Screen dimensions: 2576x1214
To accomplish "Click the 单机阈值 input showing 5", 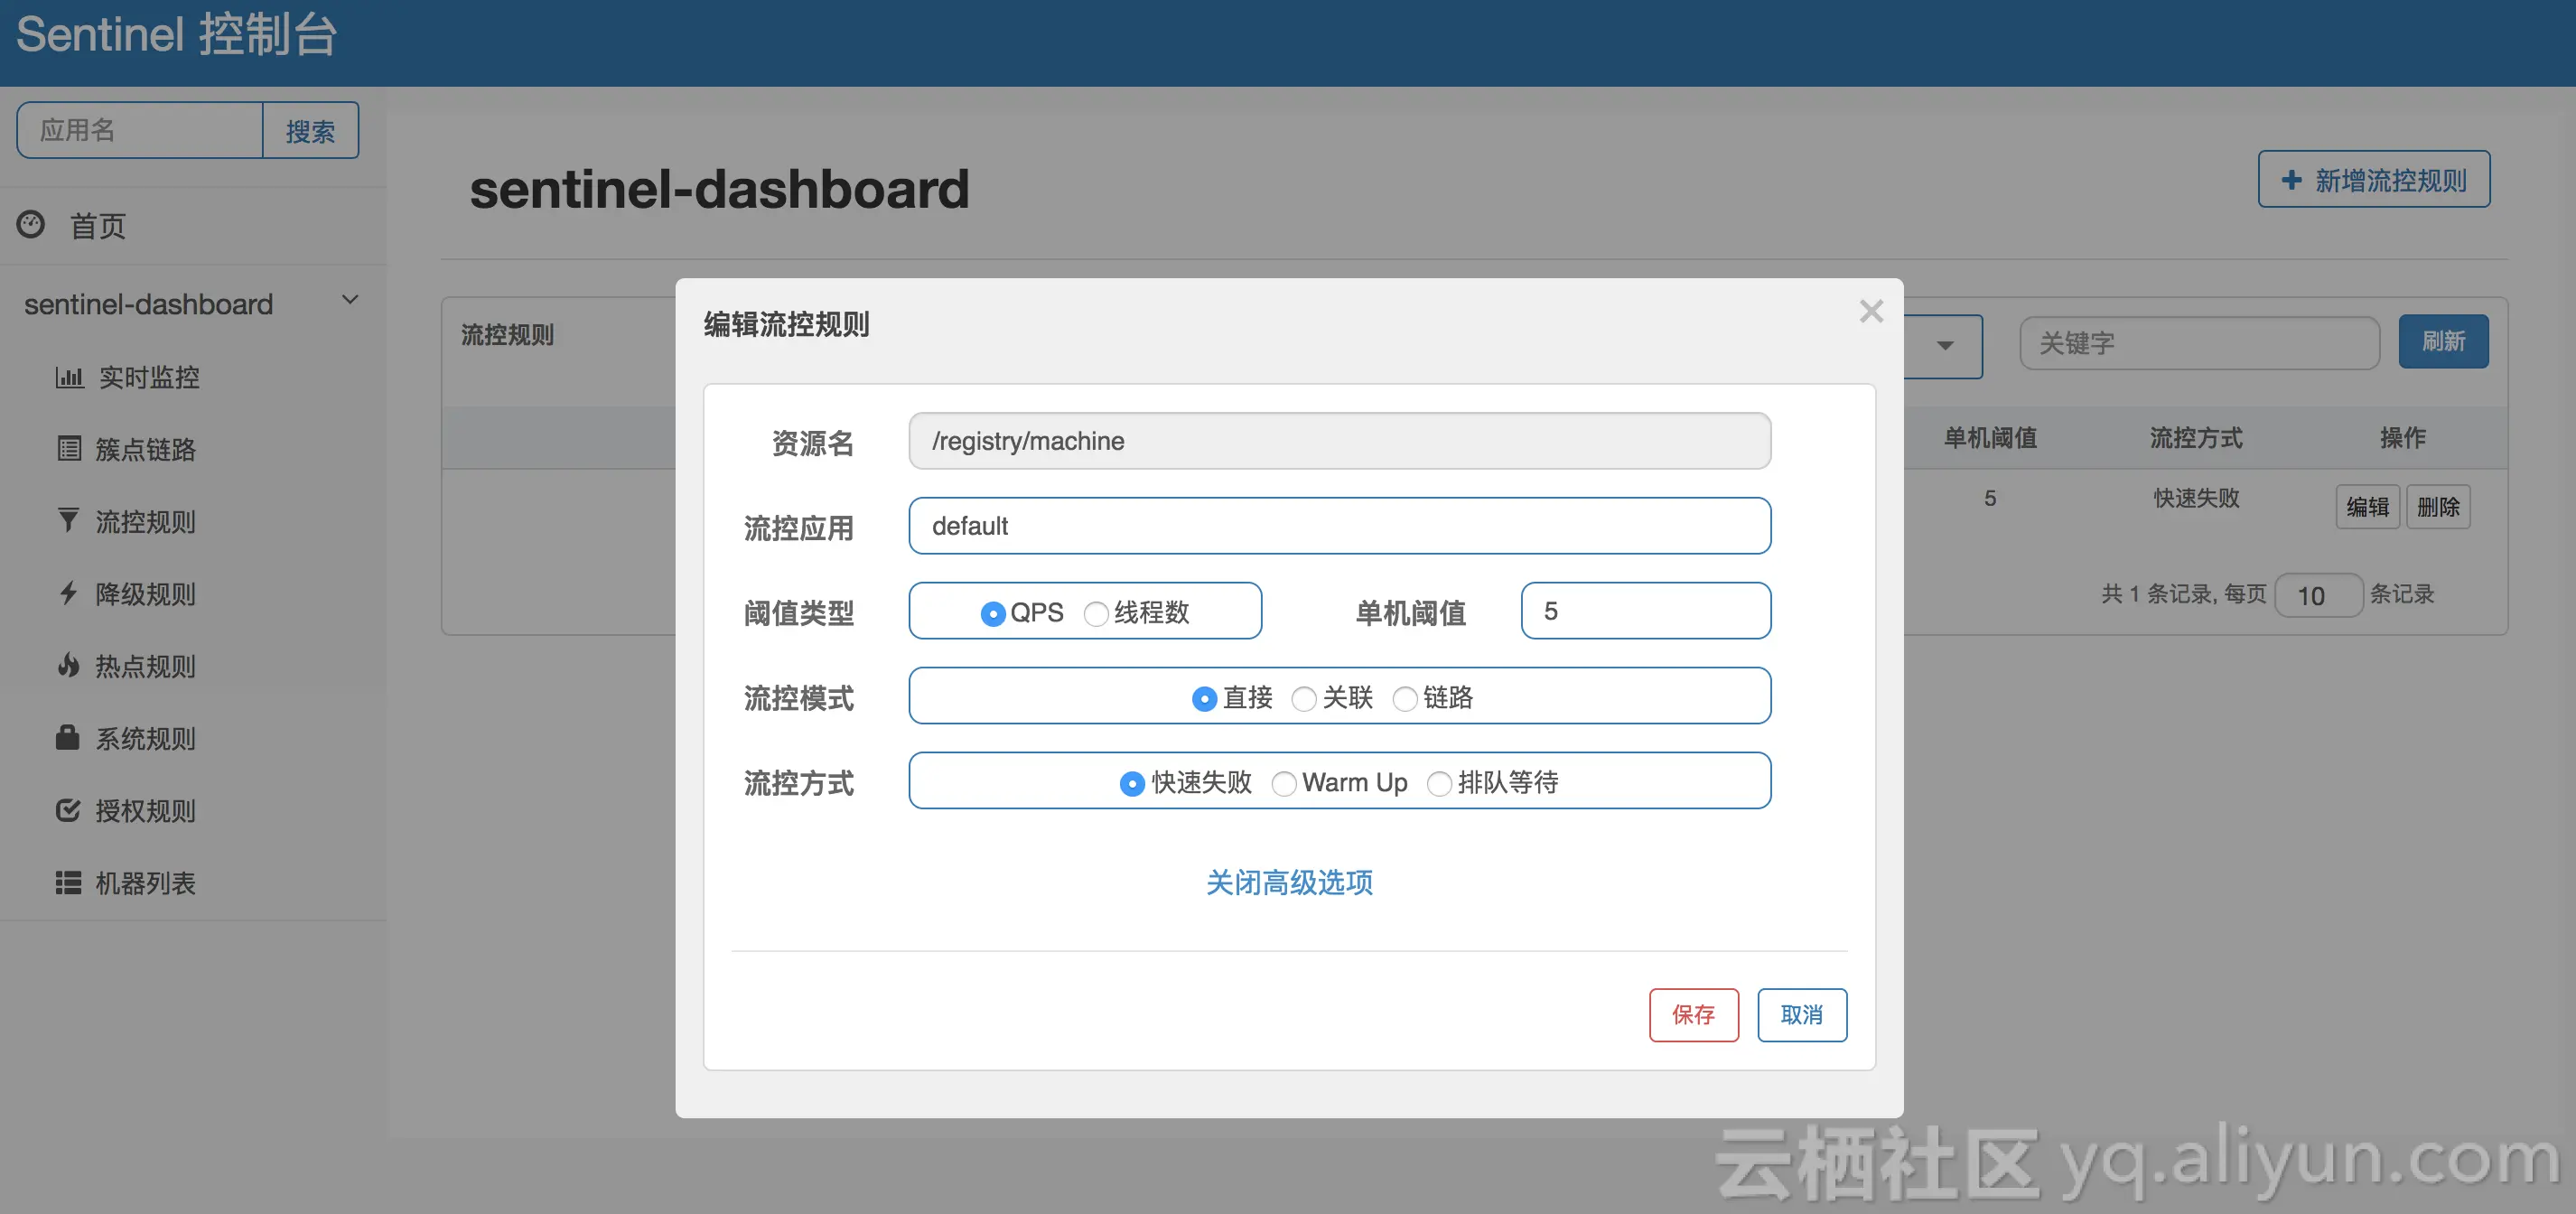I will point(1645,611).
